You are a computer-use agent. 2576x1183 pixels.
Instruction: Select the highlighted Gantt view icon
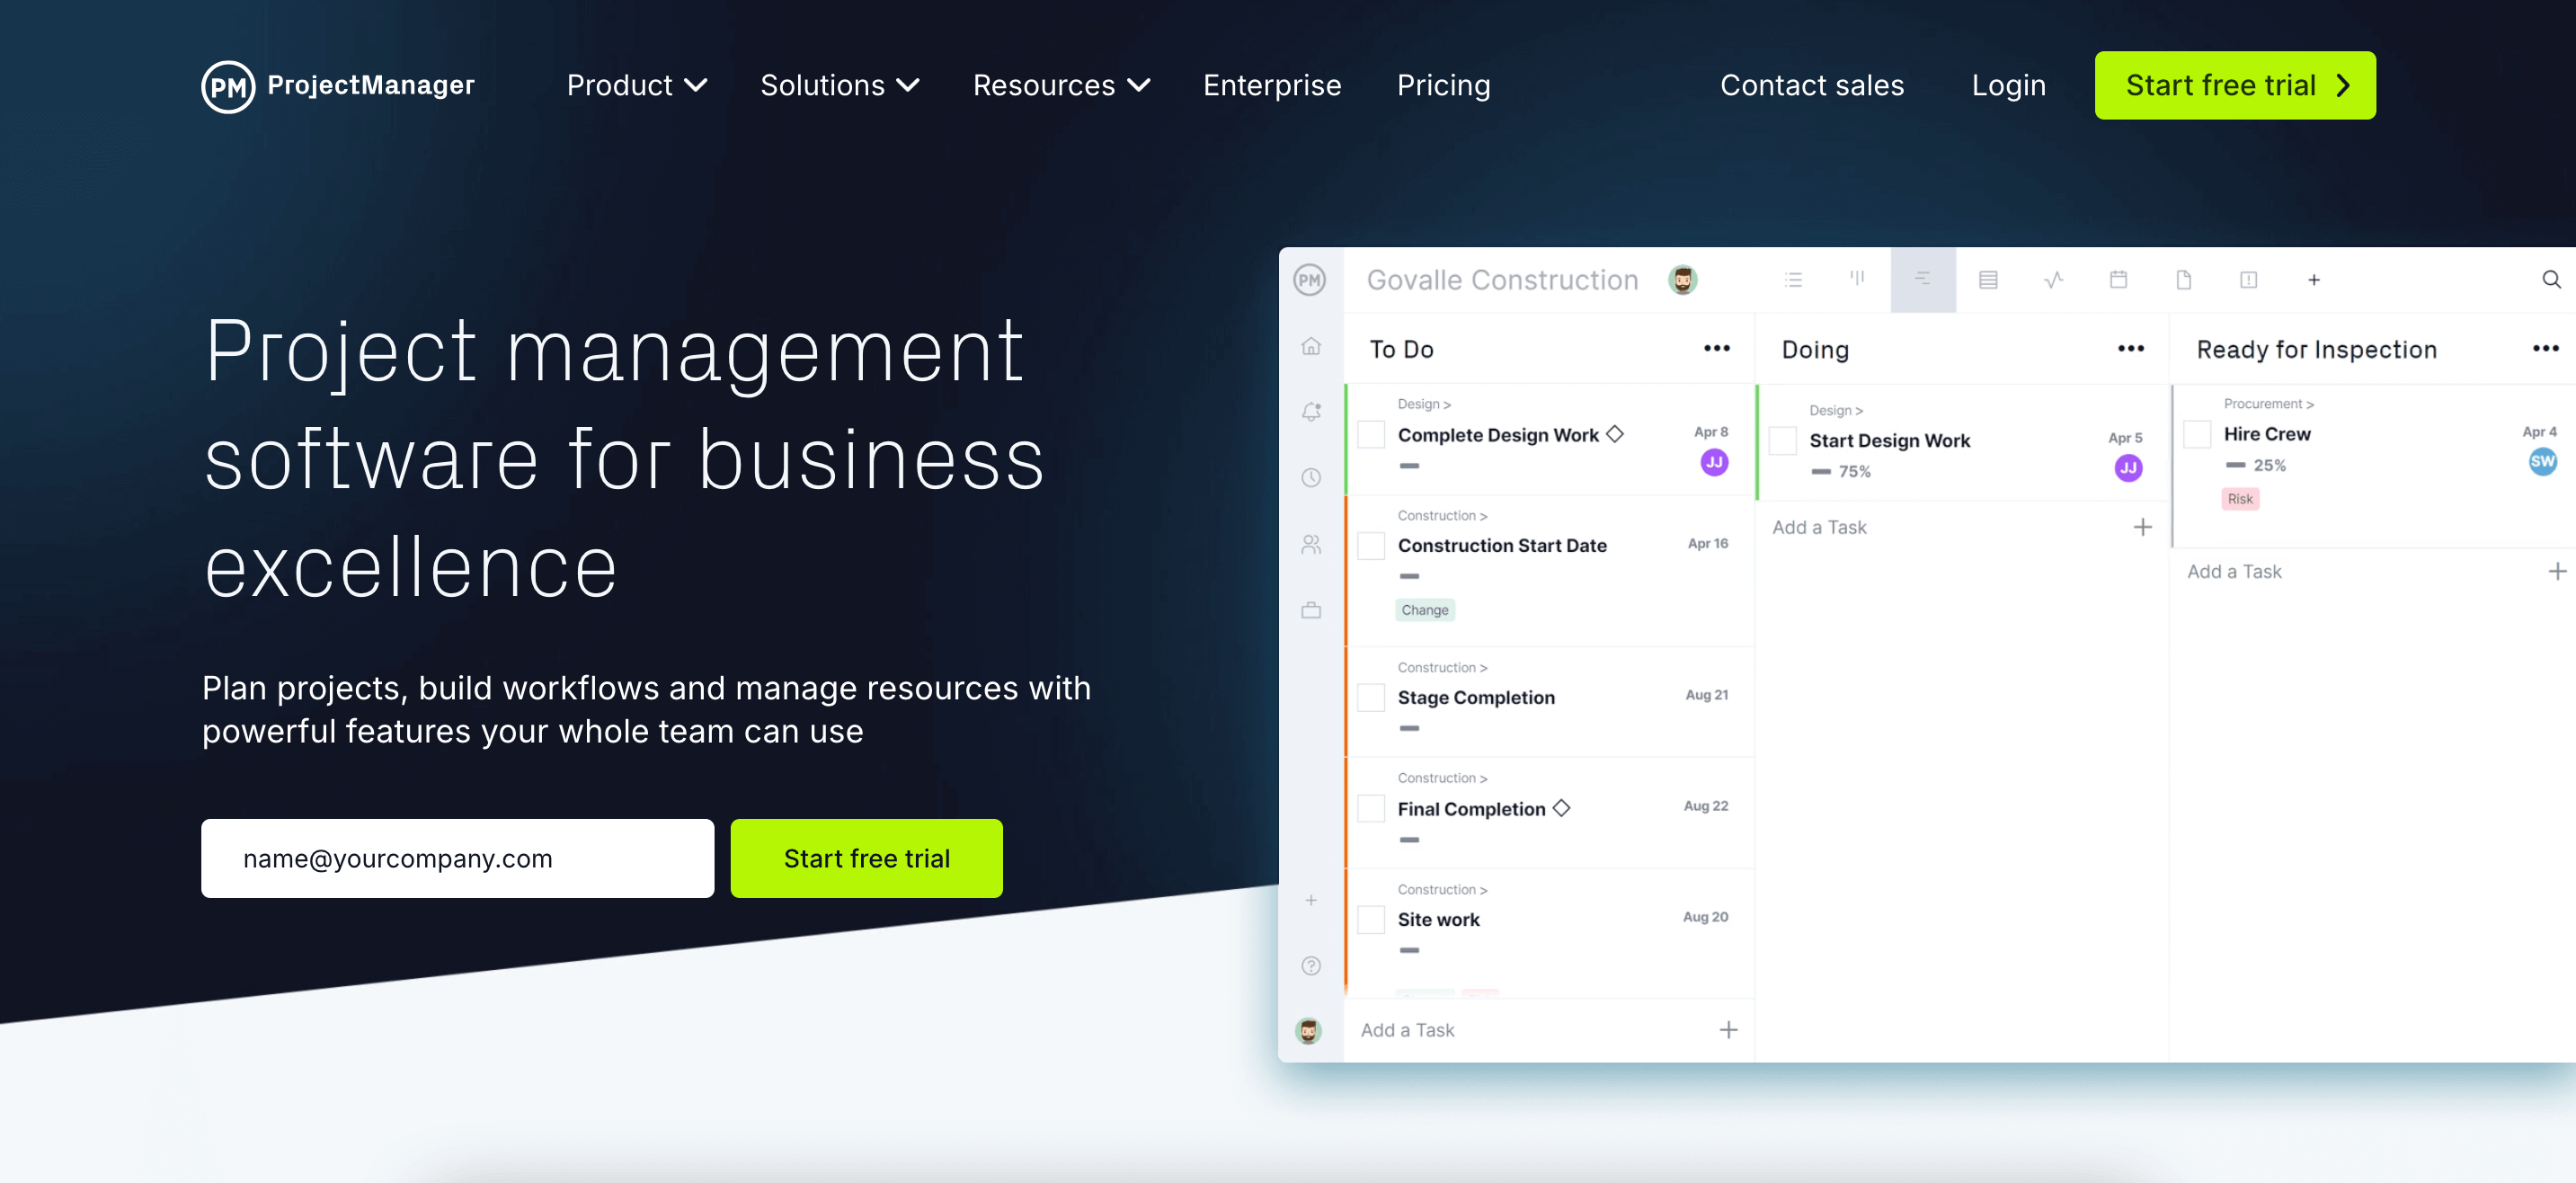[x=1923, y=280]
